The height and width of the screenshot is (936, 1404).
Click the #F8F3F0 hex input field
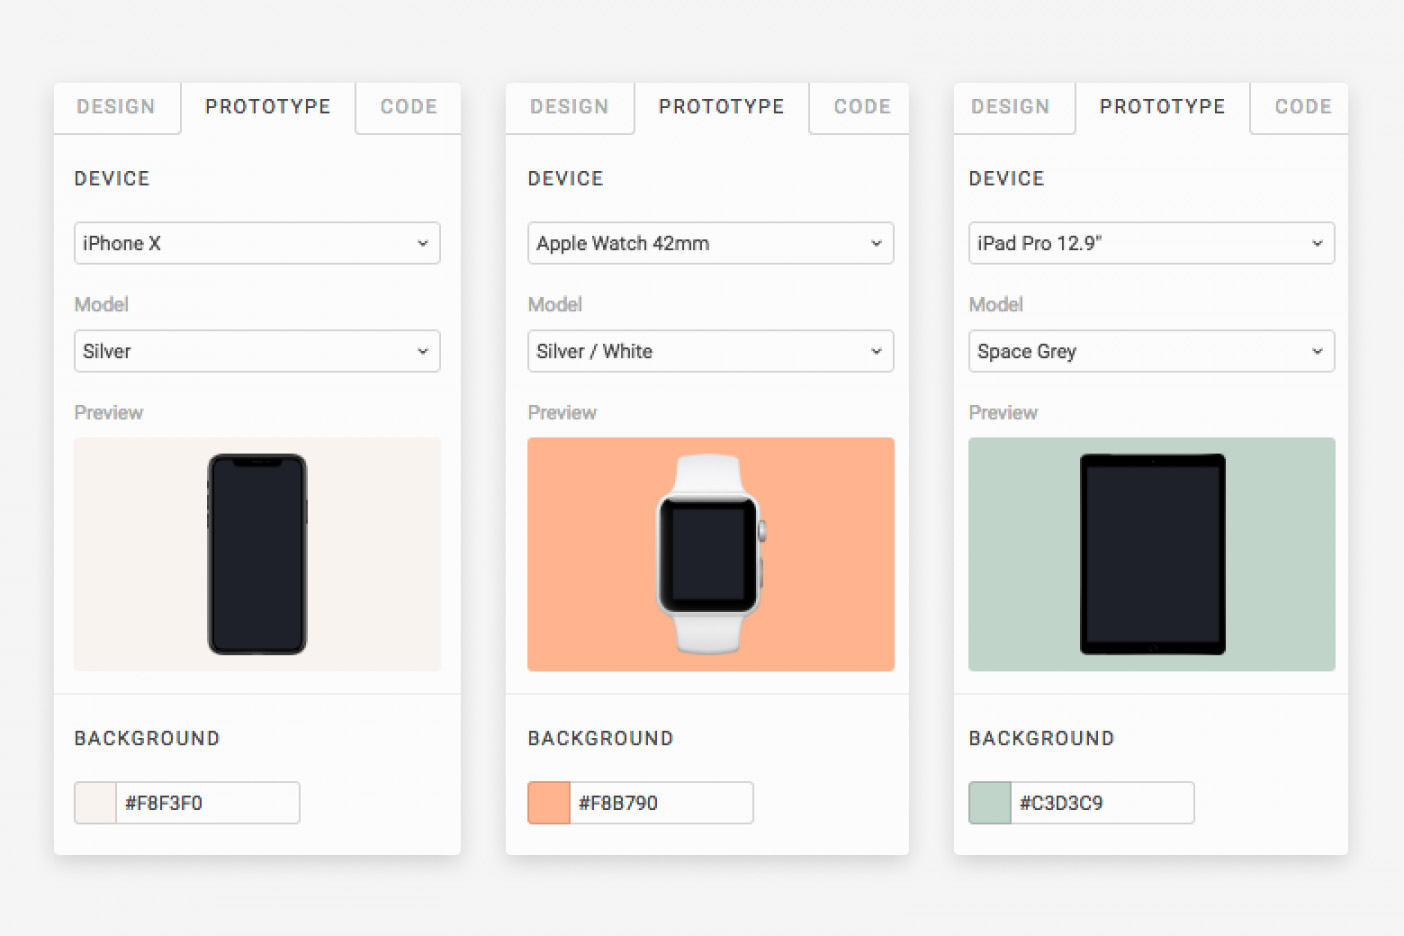tap(208, 803)
